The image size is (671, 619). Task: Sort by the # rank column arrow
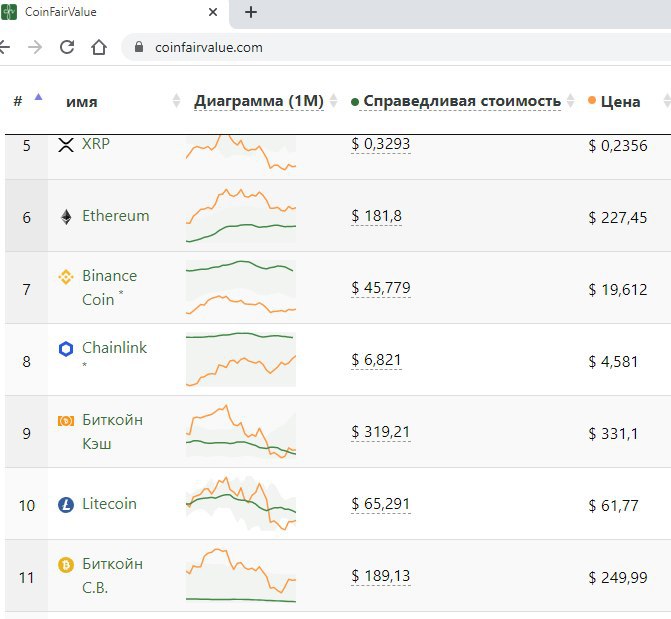[39, 97]
